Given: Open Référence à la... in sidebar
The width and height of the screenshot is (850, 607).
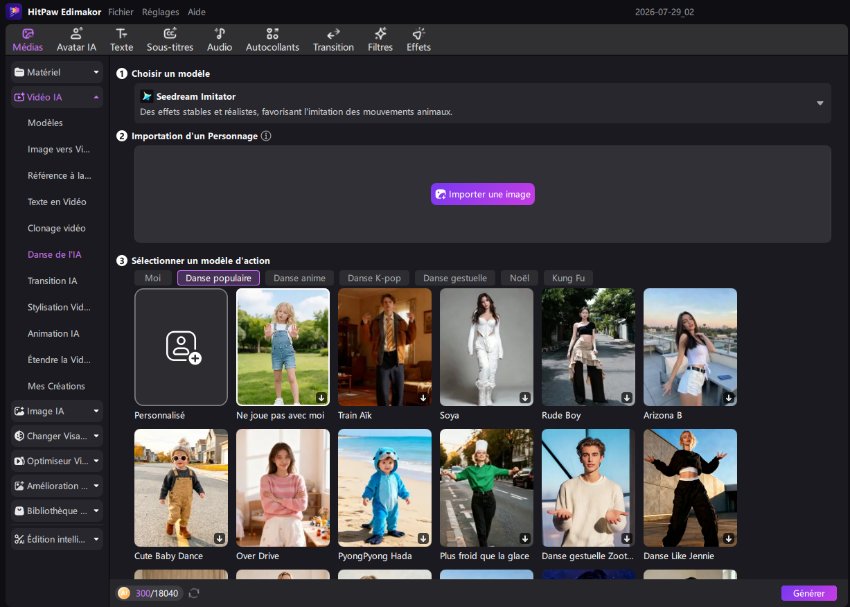Looking at the screenshot, I should pos(59,176).
